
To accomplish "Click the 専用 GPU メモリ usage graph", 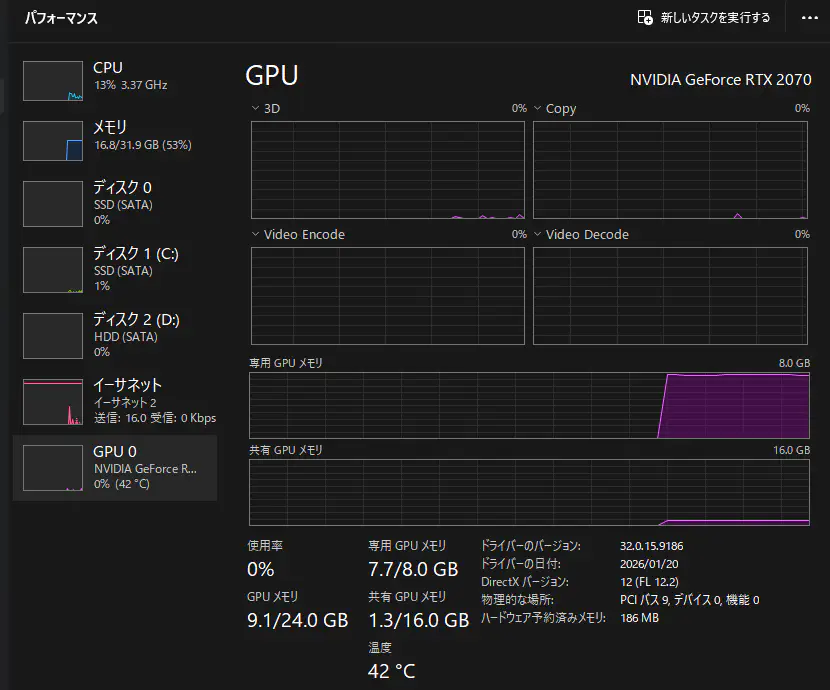I will pyautogui.click(x=529, y=405).
